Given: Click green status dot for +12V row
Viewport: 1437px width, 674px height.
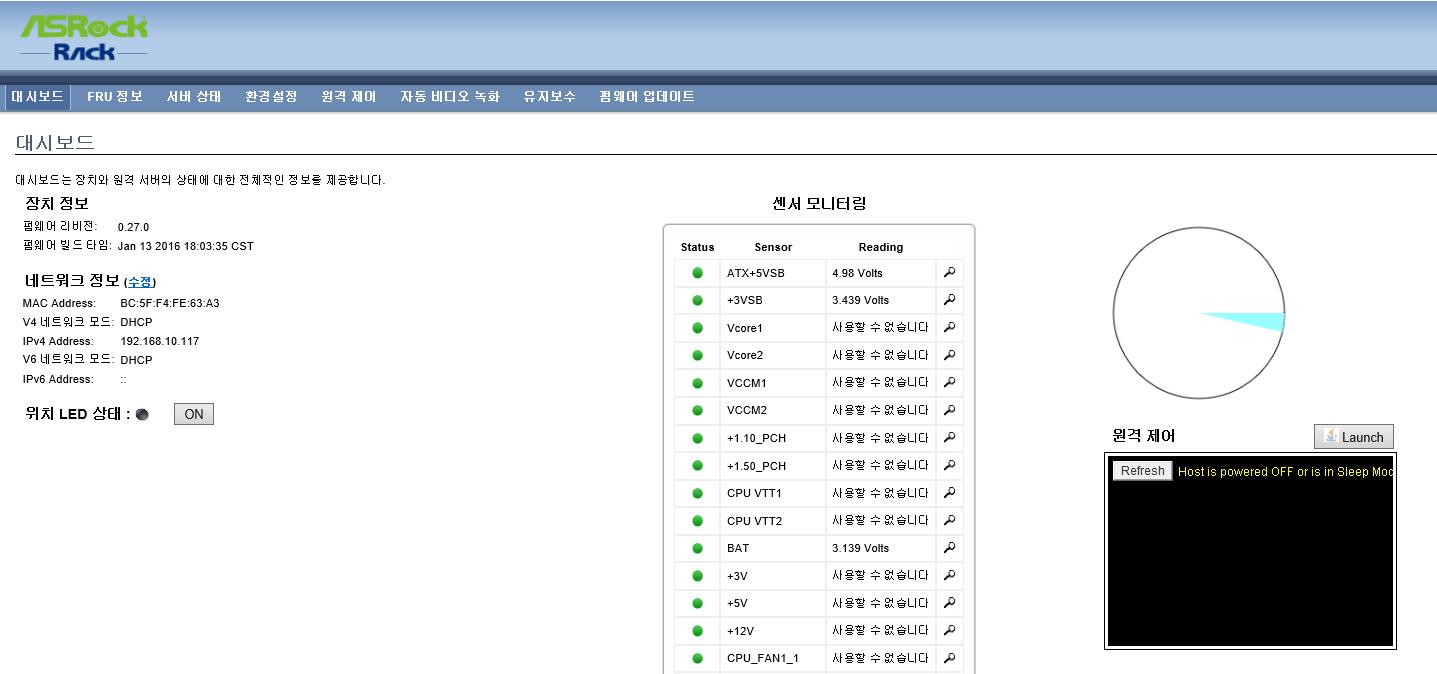Looking at the screenshot, I should [x=697, y=631].
